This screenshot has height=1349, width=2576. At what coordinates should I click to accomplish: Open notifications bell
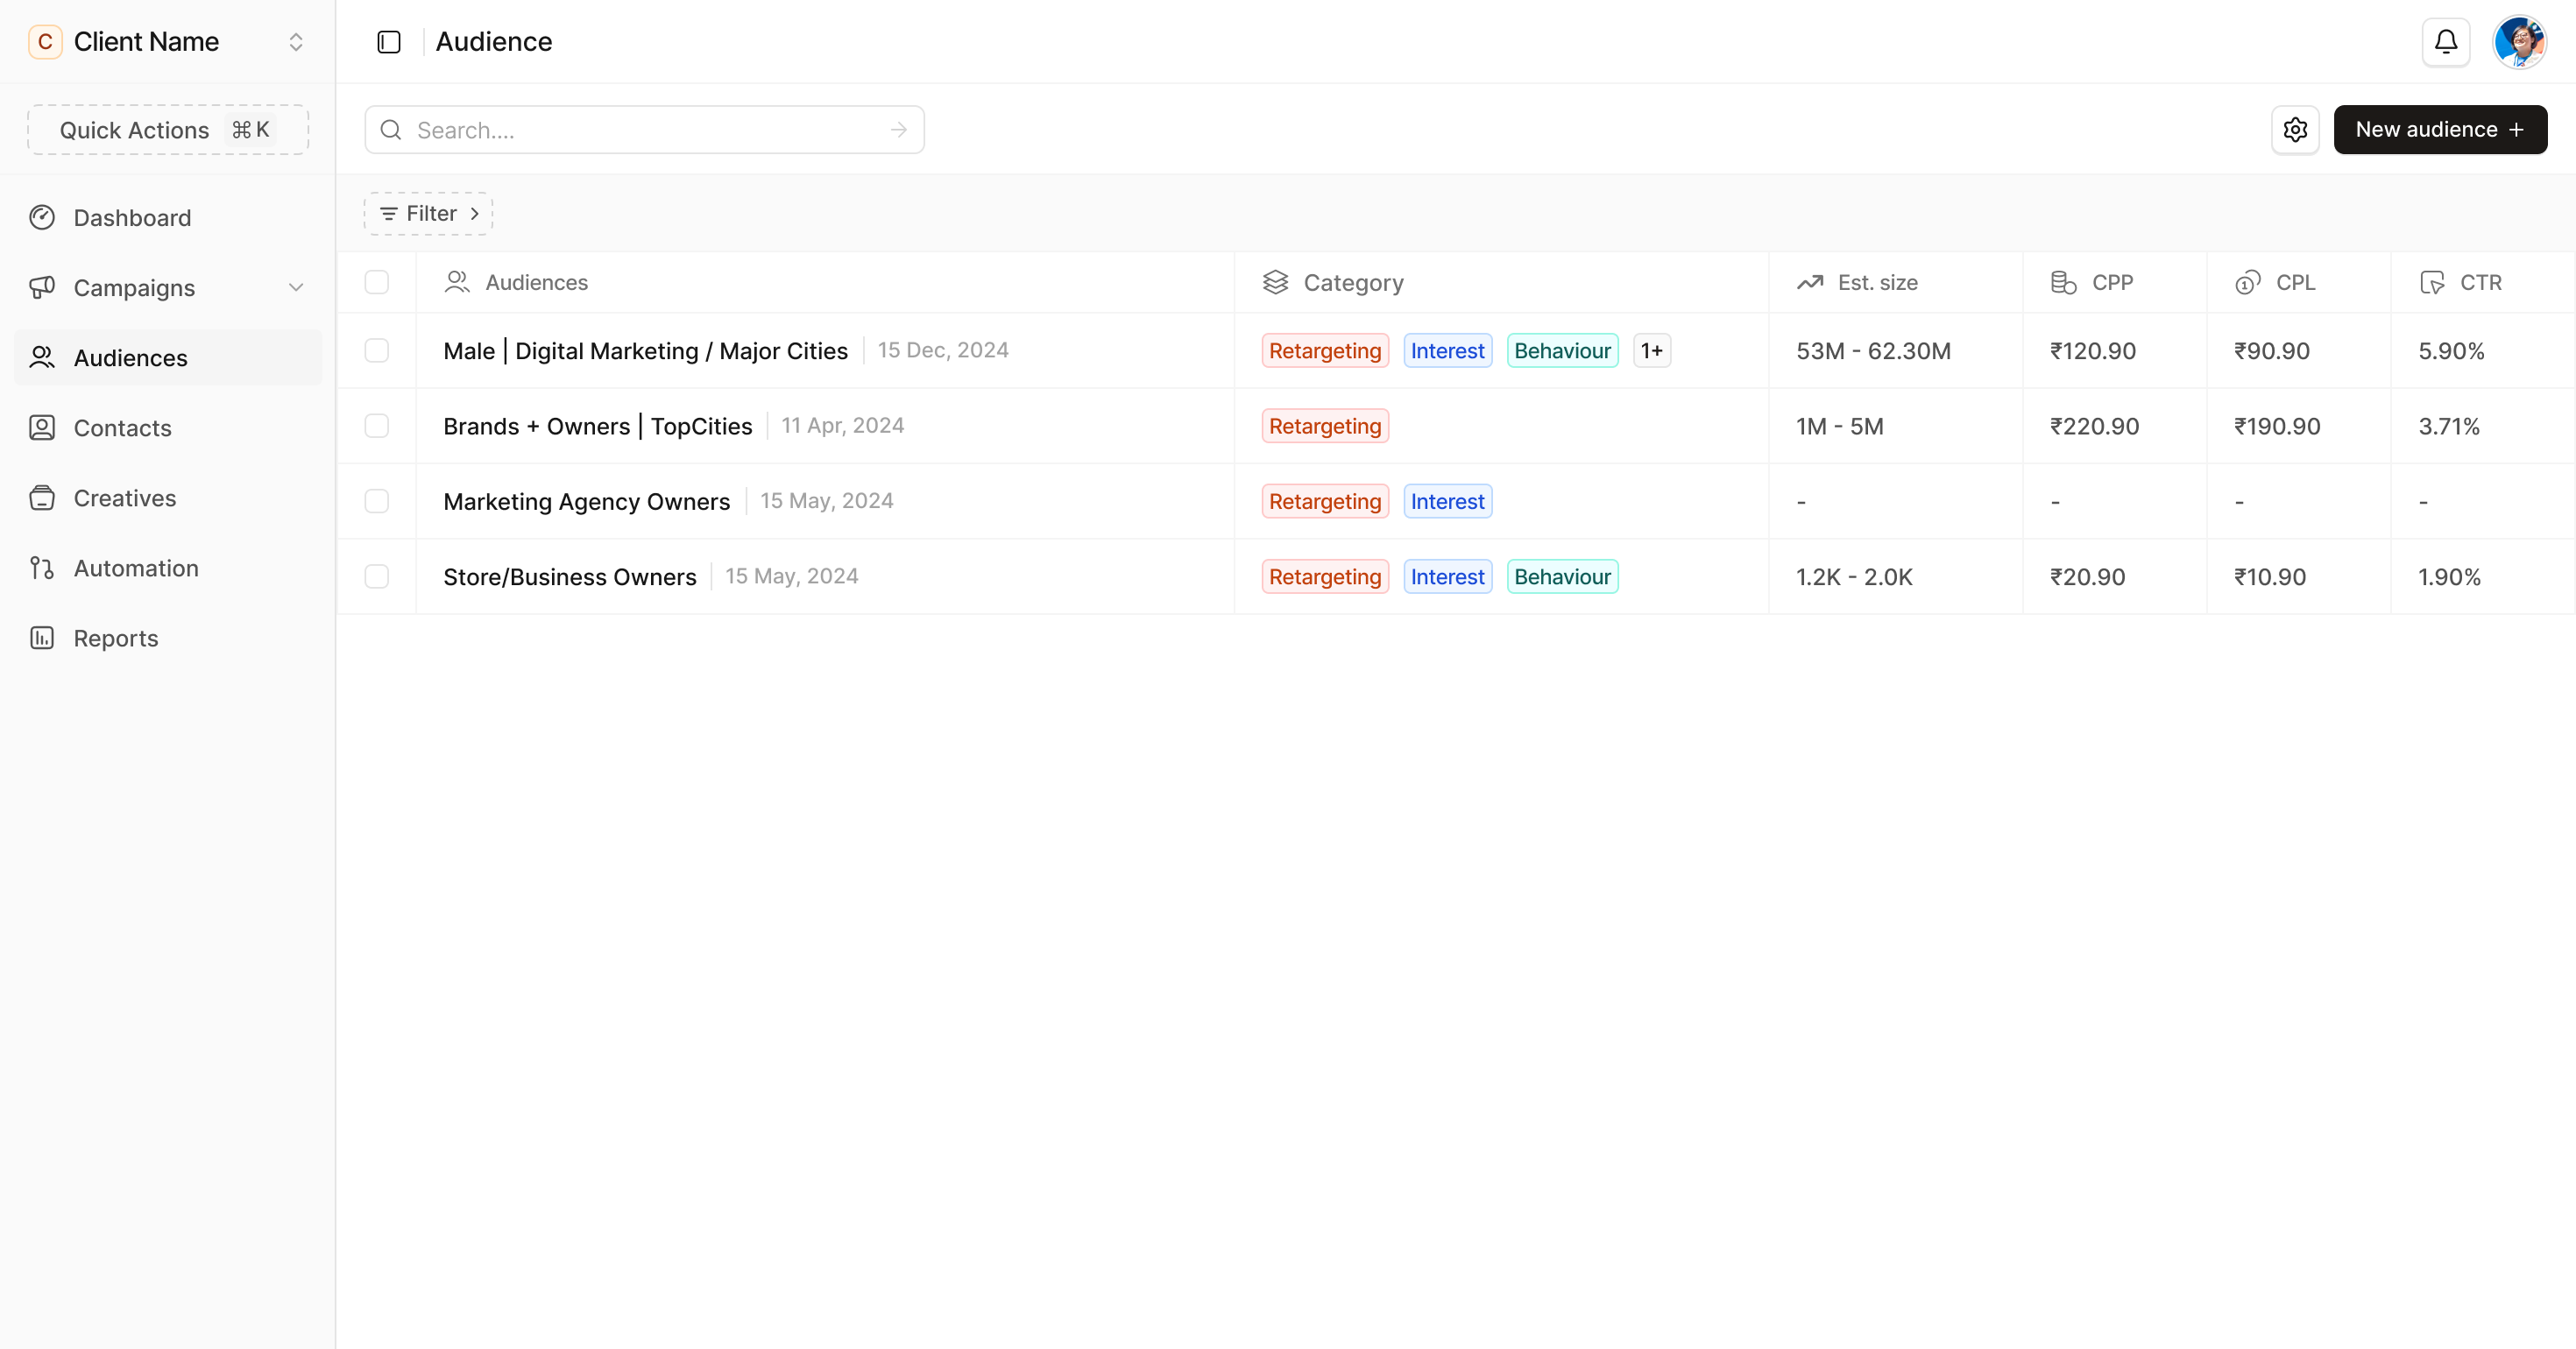point(2446,42)
